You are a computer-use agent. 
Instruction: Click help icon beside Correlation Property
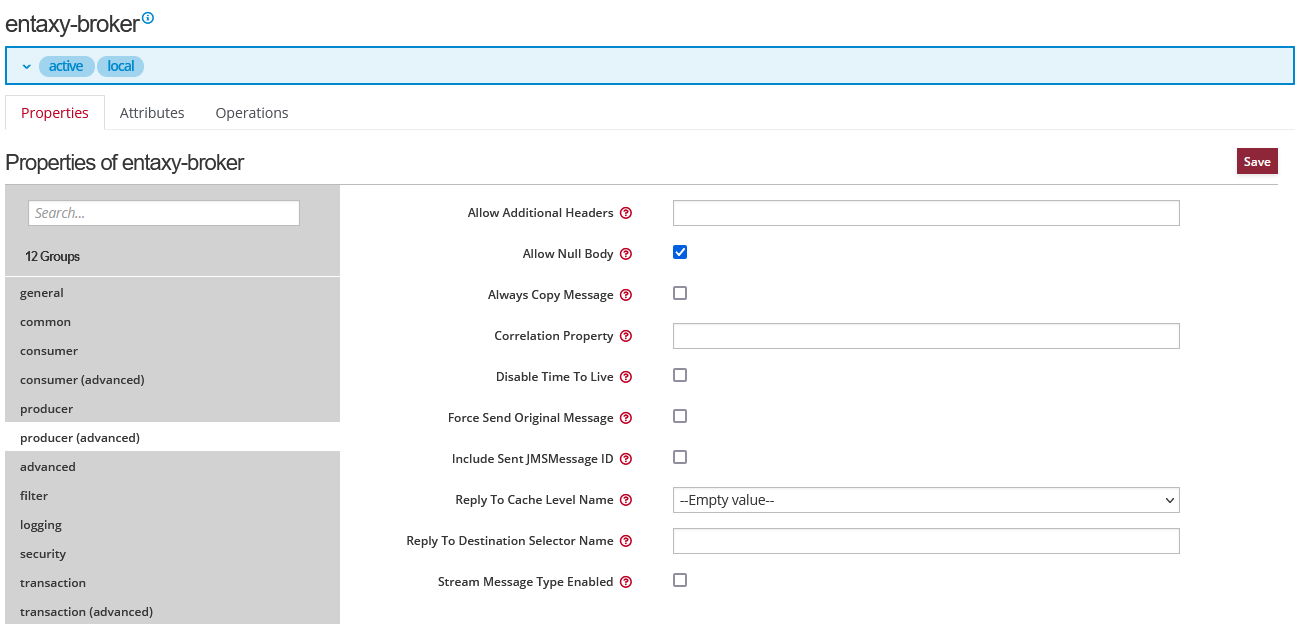click(626, 336)
